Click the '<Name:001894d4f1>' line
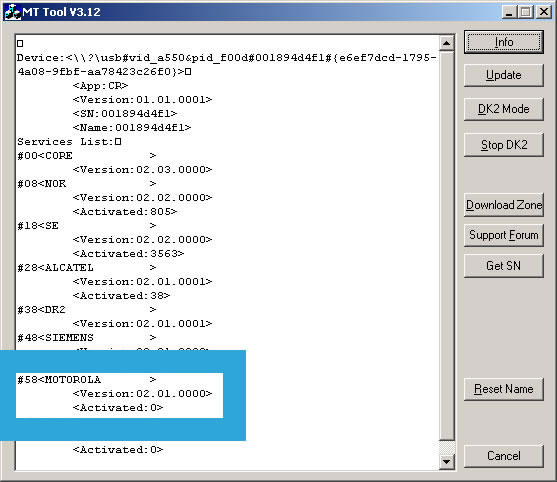Viewport: 557px width, 482px height. tap(132, 128)
